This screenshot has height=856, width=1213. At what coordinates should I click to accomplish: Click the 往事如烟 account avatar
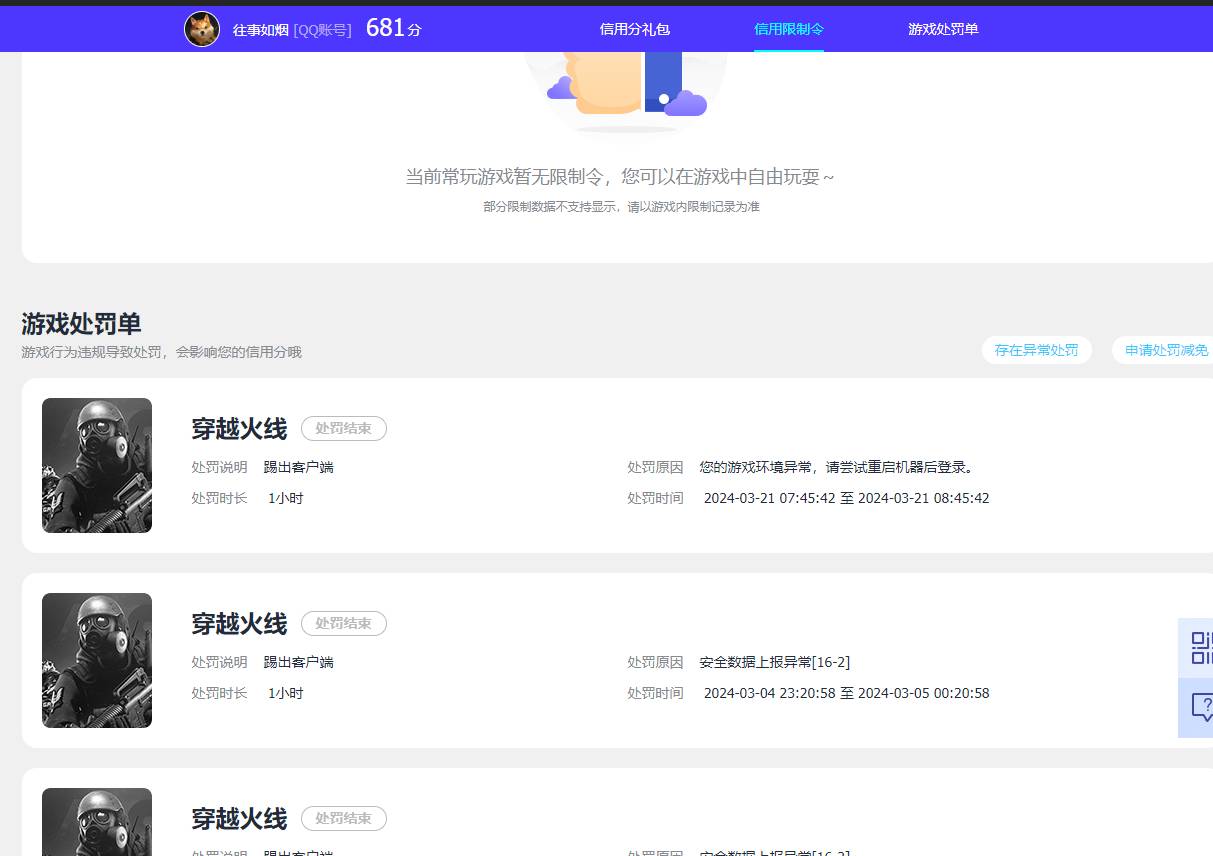click(x=202, y=28)
